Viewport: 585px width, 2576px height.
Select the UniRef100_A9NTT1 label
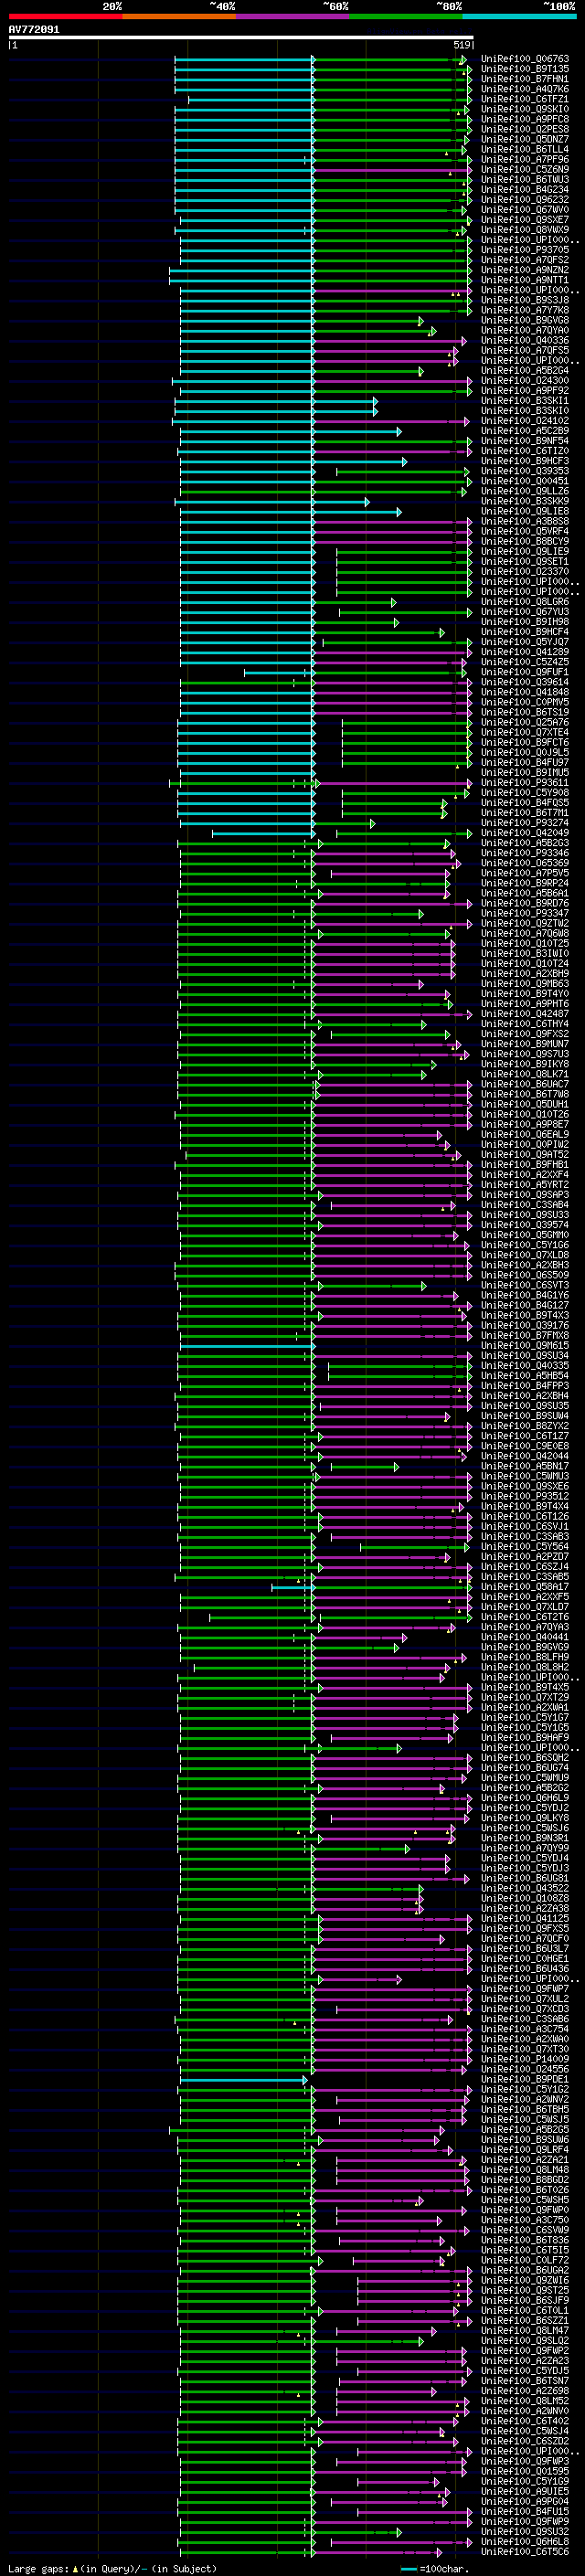(x=525, y=280)
